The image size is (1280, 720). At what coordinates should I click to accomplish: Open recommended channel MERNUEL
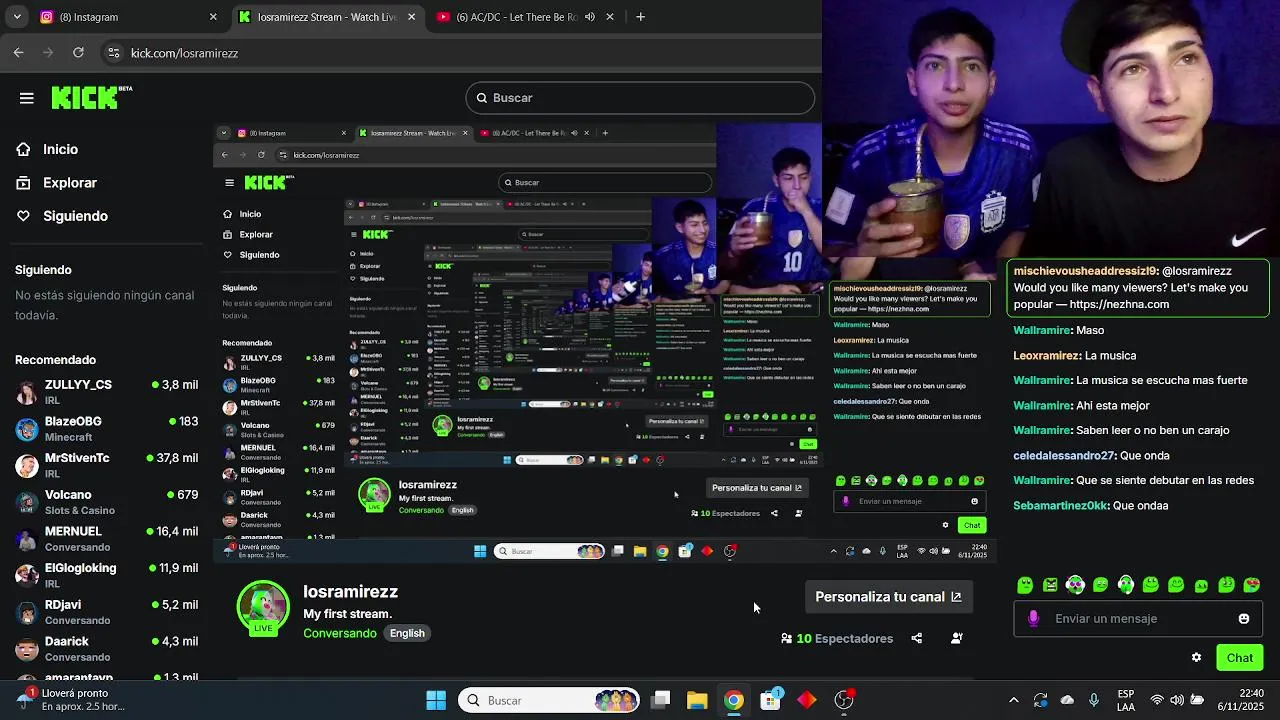(106, 539)
